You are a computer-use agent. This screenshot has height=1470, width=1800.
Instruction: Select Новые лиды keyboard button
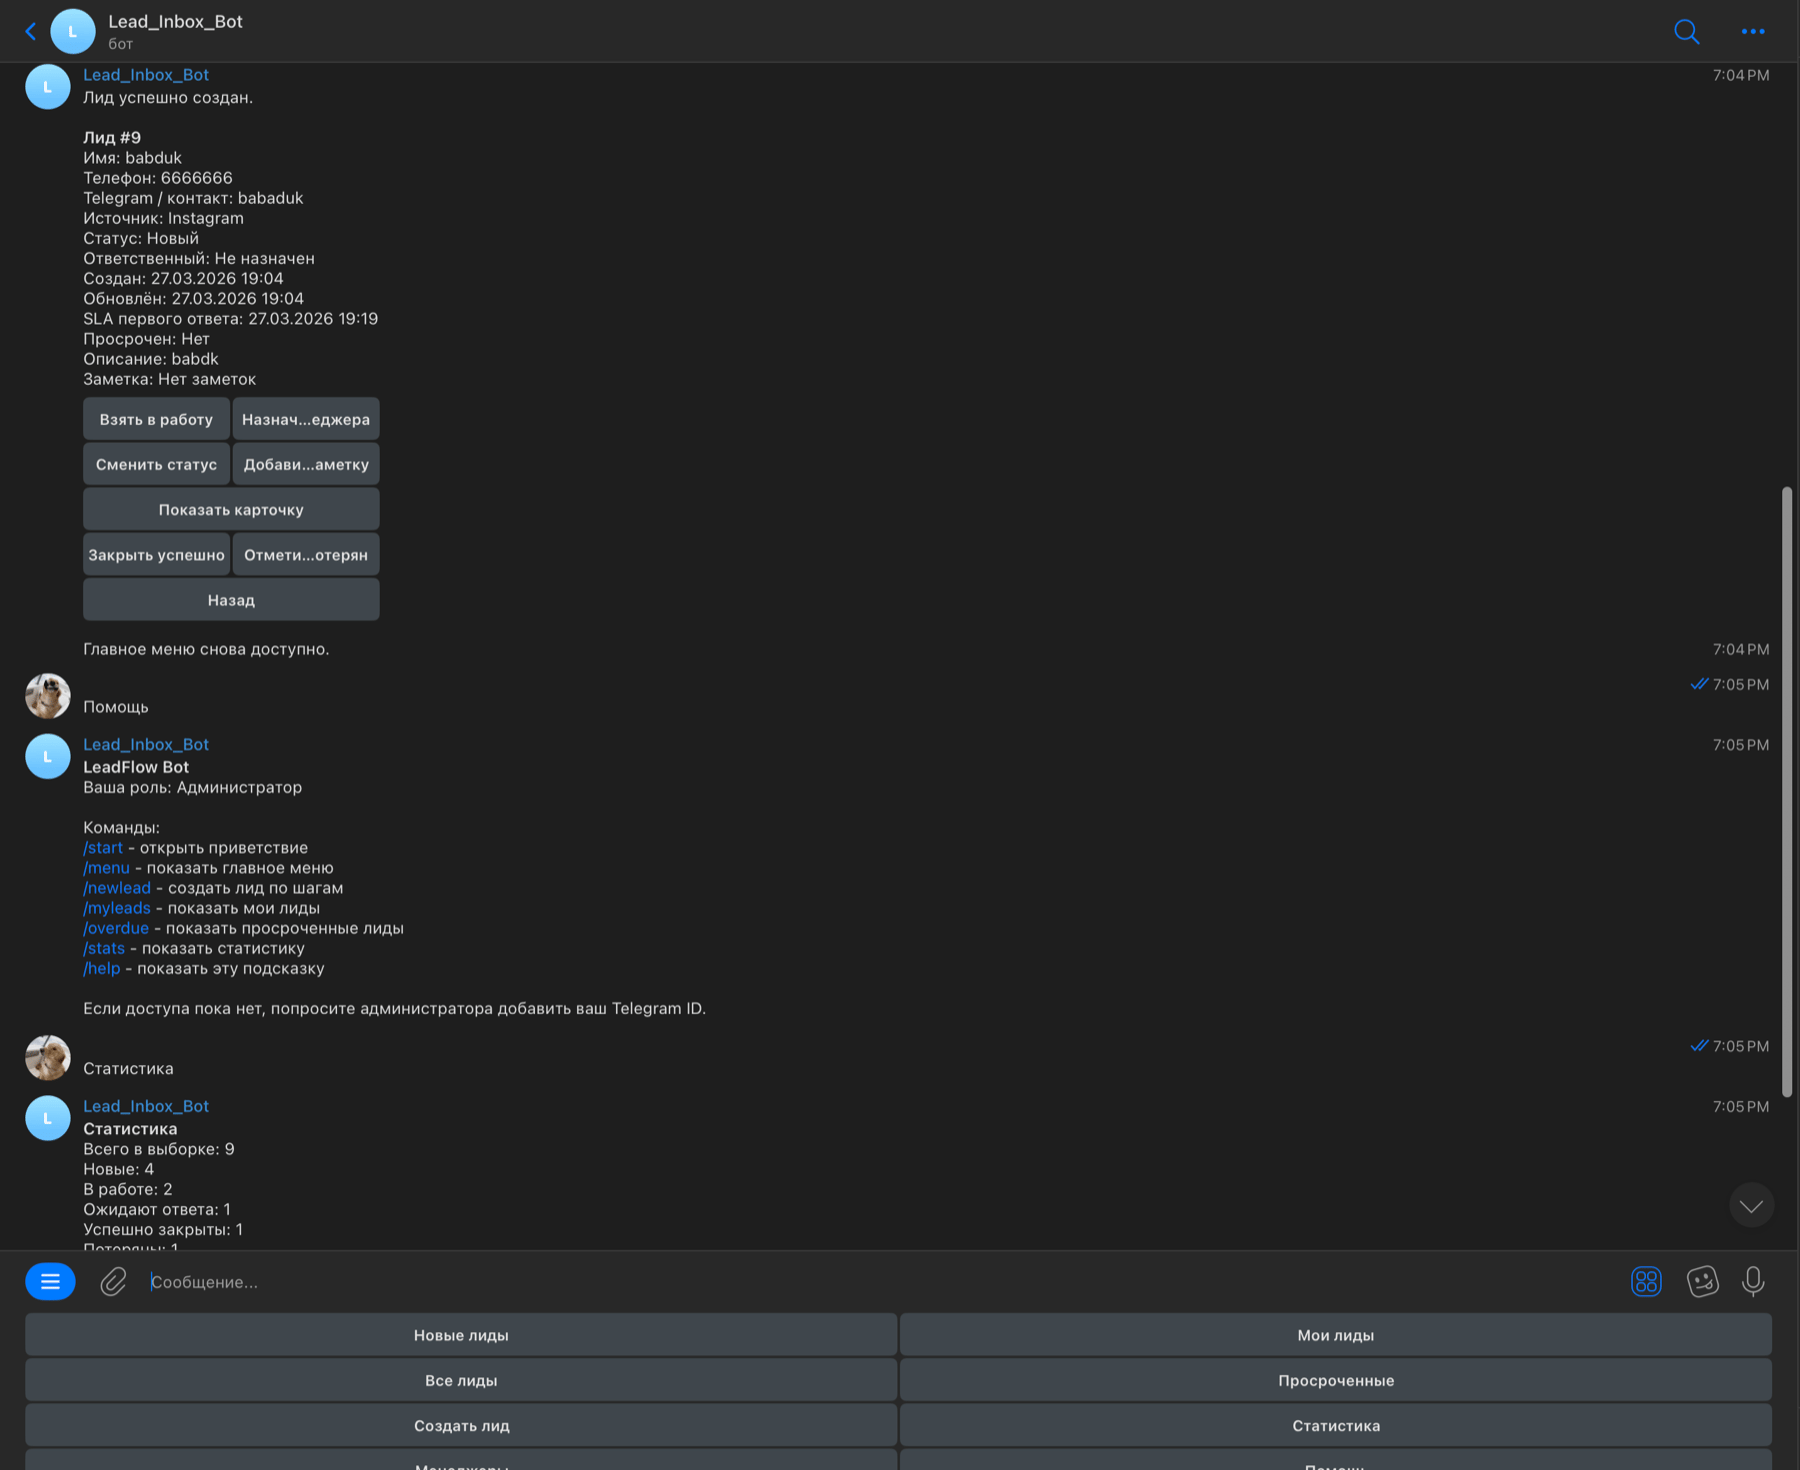[x=461, y=1335]
